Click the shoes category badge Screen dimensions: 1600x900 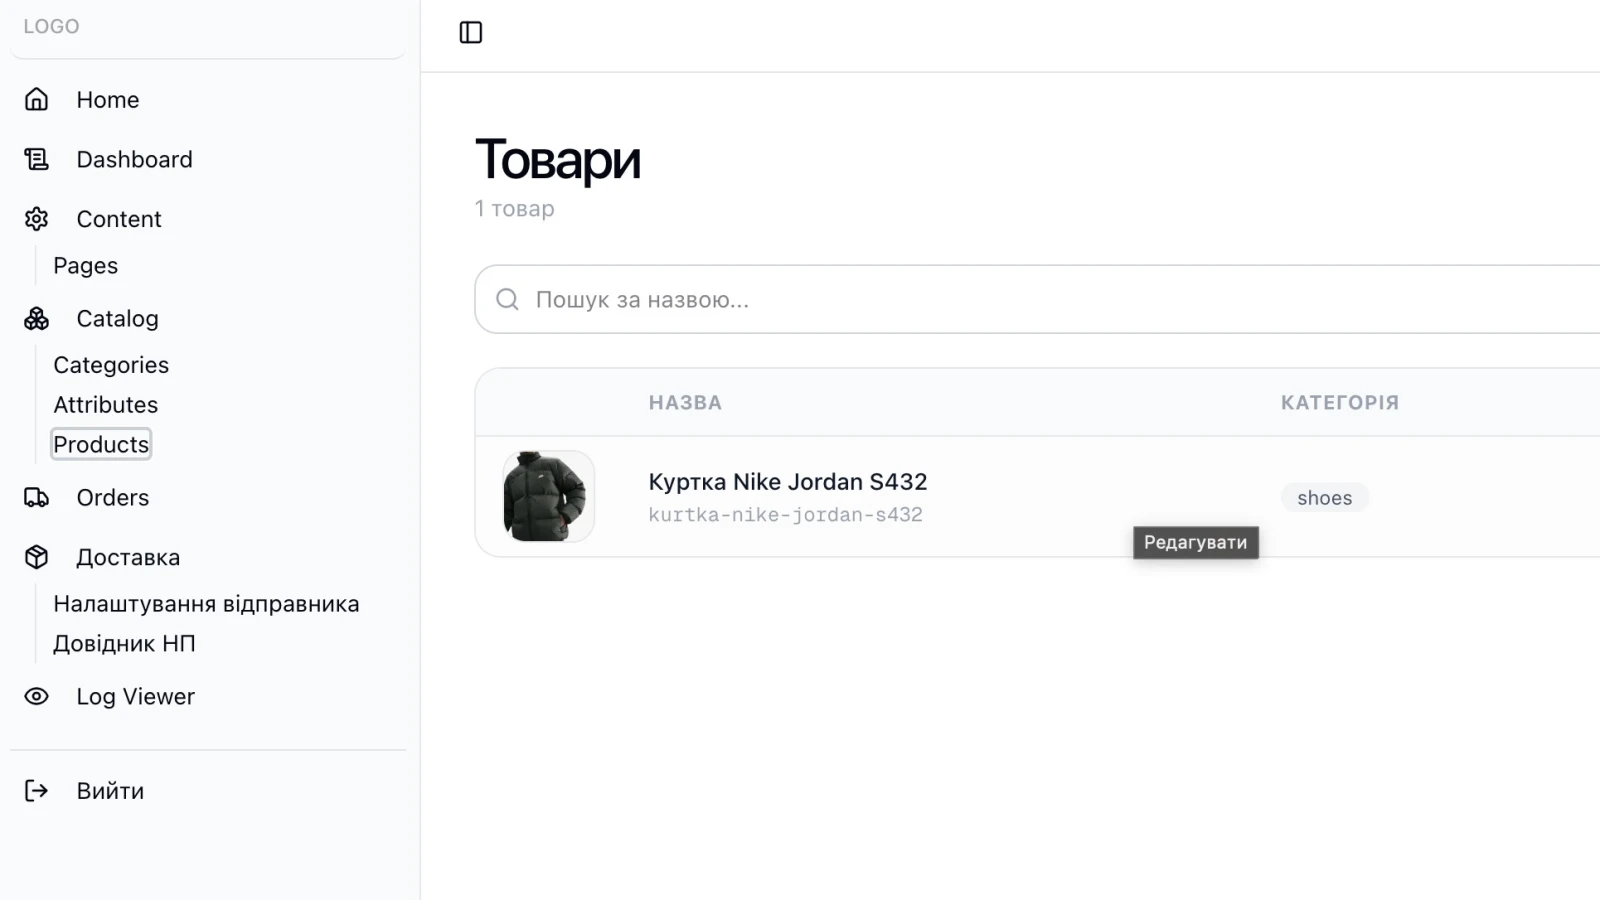(x=1324, y=498)
